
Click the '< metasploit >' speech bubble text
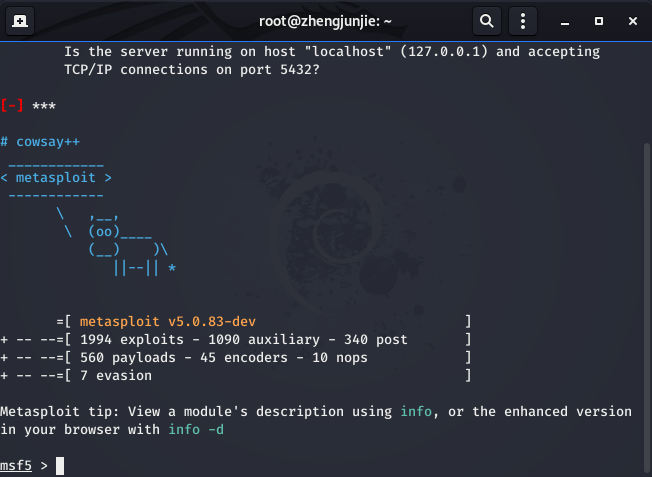(x=56, y=178)
